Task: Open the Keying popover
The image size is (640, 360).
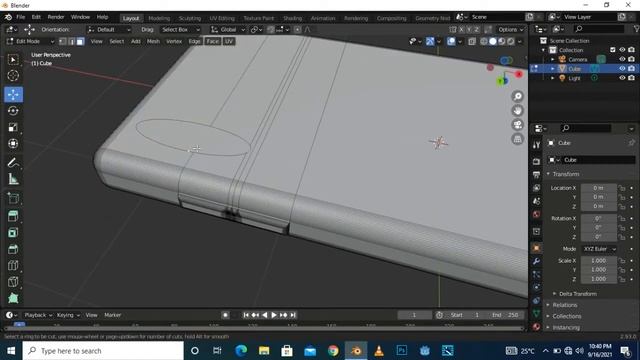Action: pyautogui.click(x=68, y=315)
